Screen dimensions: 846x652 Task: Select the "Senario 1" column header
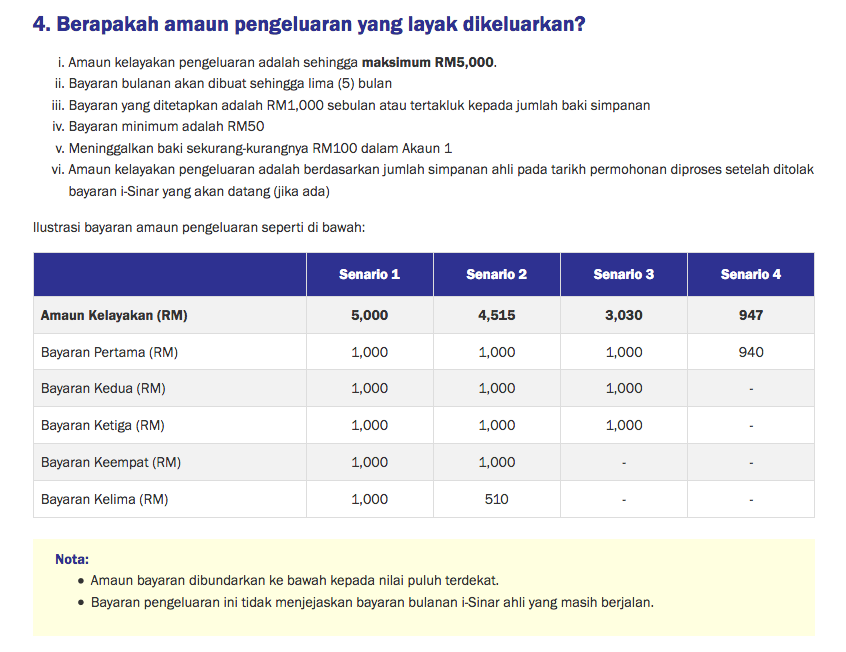pyautogui.click(x=369, y=274)
